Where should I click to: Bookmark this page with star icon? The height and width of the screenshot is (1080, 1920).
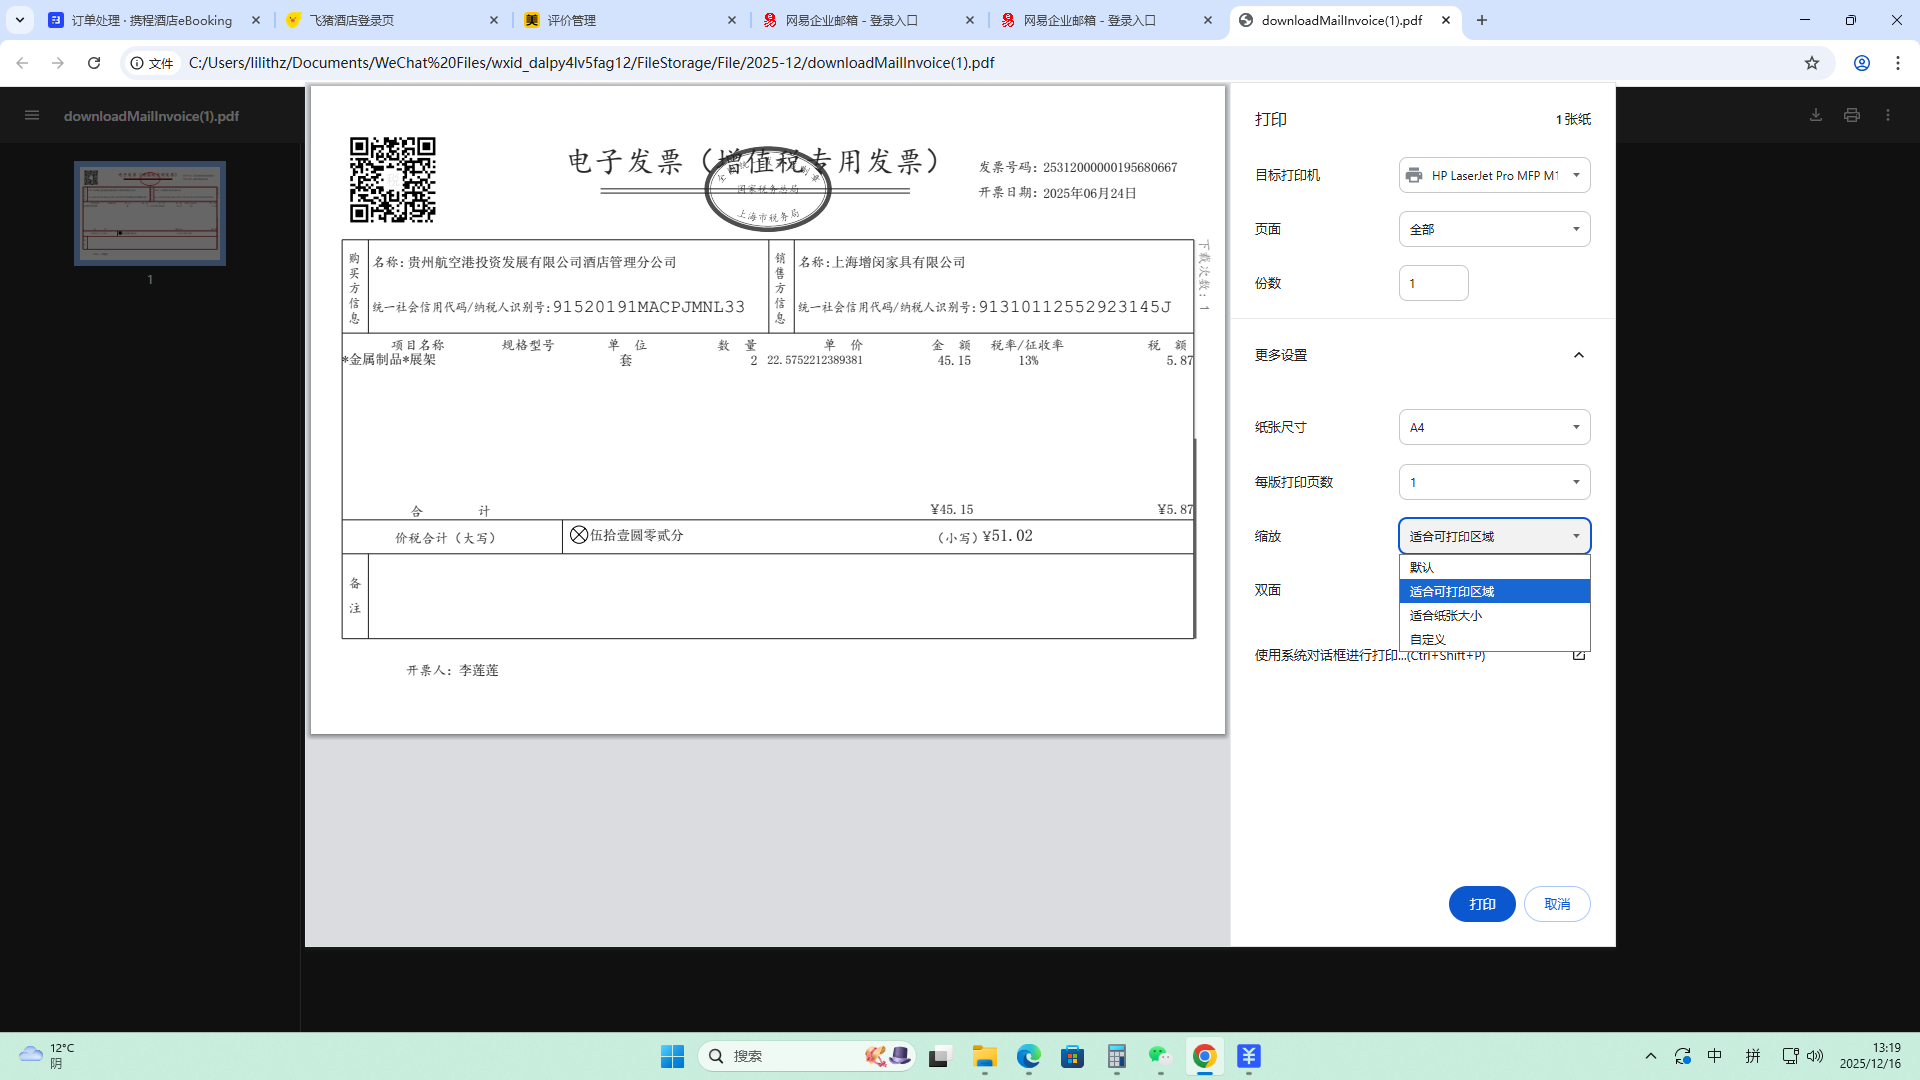click(1812, 63)
